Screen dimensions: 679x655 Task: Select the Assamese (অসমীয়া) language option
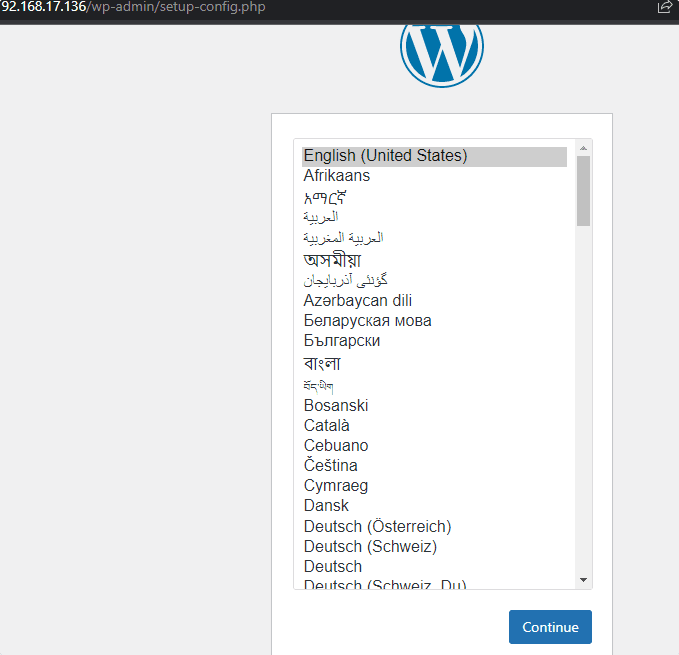click(434, 259)
